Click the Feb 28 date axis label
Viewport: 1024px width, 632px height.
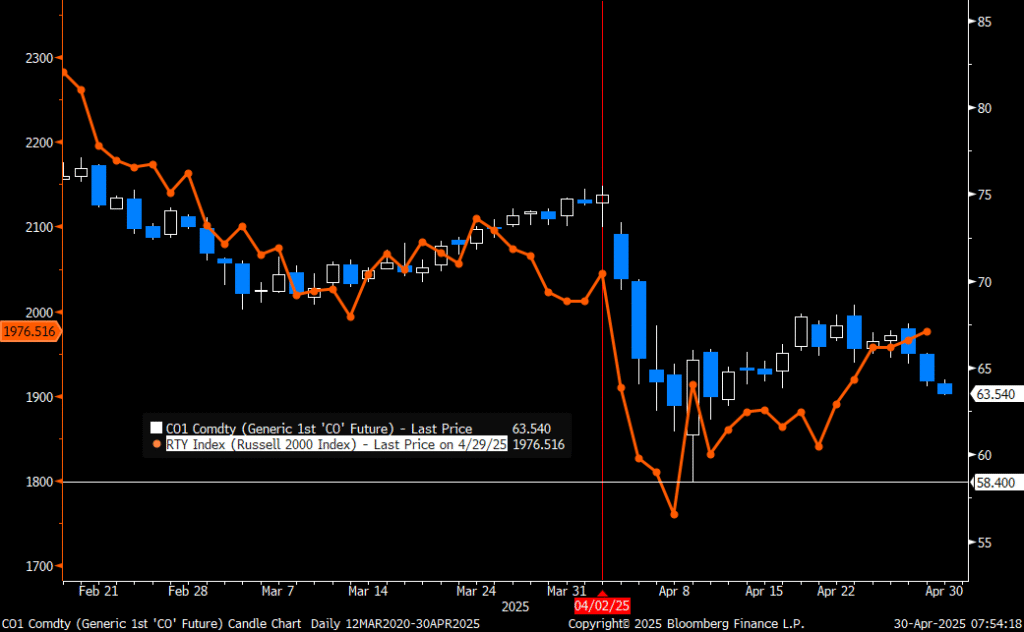[x=187, y=591]
